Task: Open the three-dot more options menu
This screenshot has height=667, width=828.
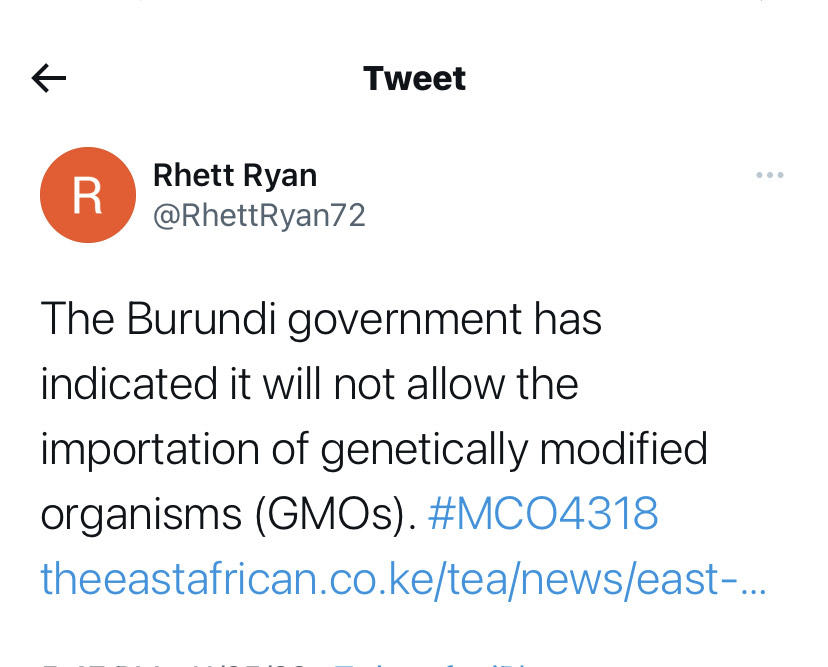Action: (769, 176)
